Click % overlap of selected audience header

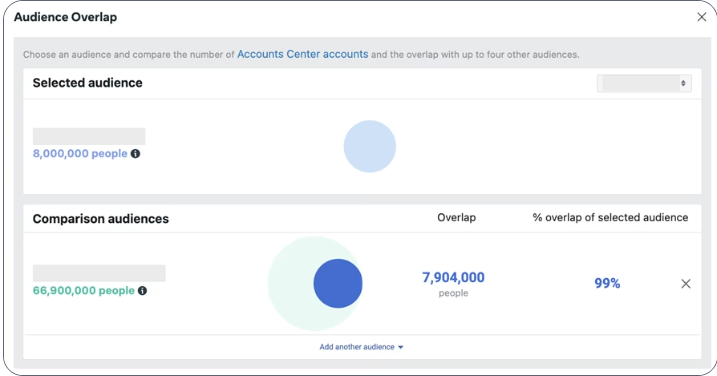[x=610, y=218]
